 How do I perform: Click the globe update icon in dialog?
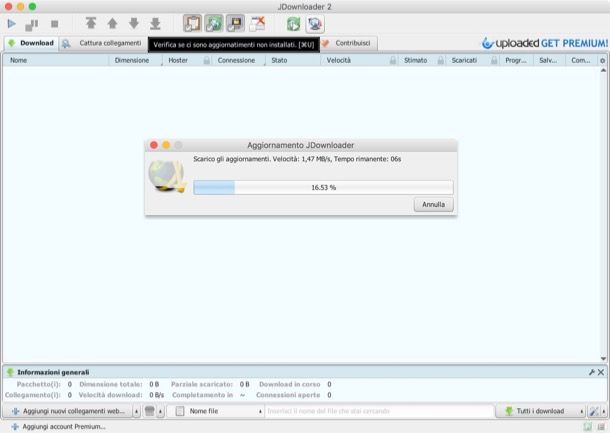point(167,176)
